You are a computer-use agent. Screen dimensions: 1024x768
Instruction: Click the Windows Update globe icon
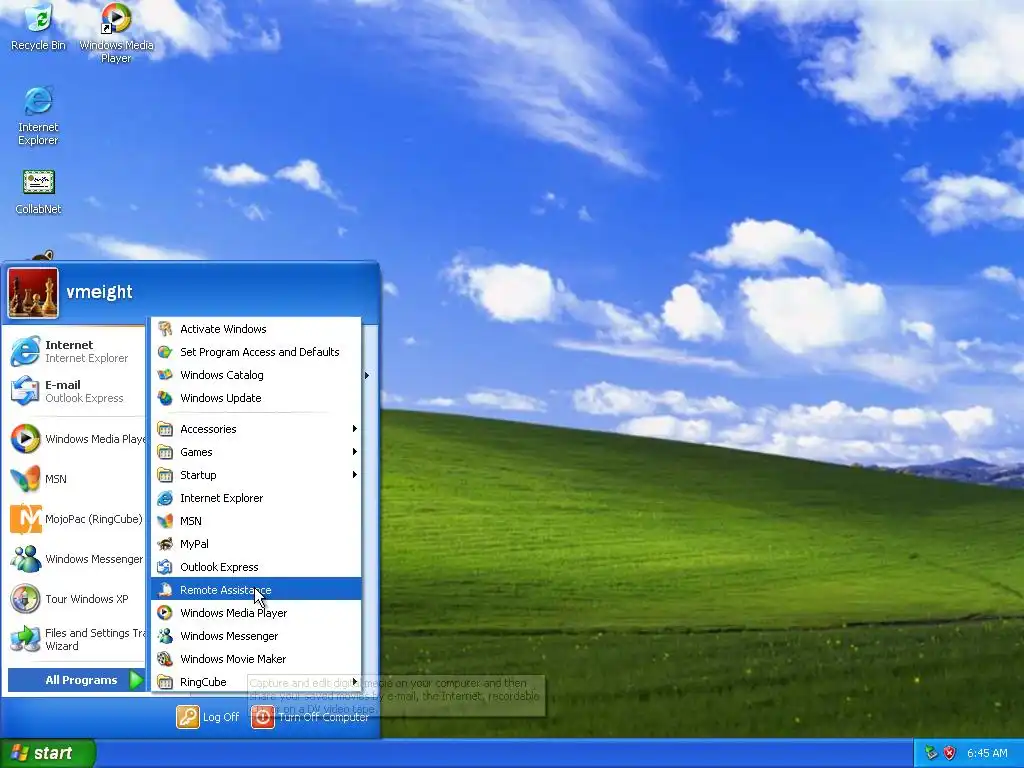165,398
